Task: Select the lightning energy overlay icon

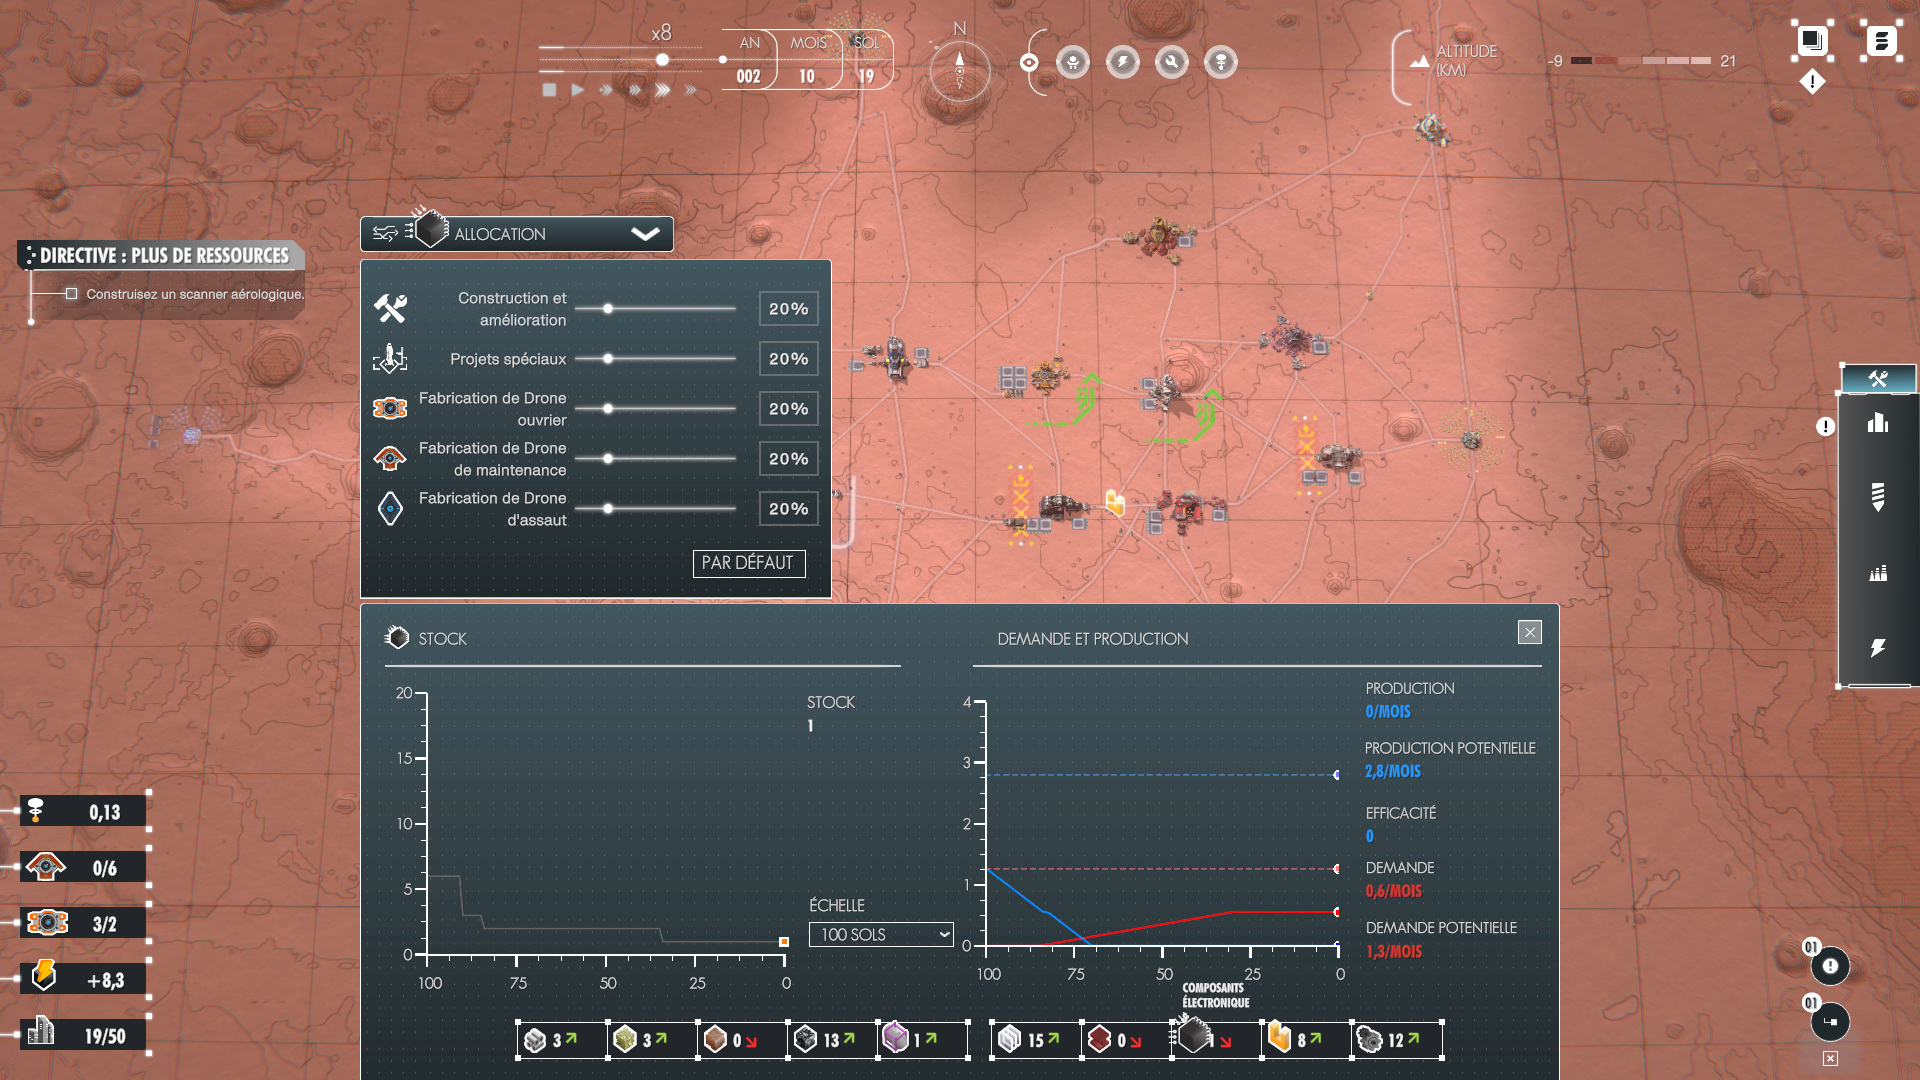Action: click(x=1122, y=63)
